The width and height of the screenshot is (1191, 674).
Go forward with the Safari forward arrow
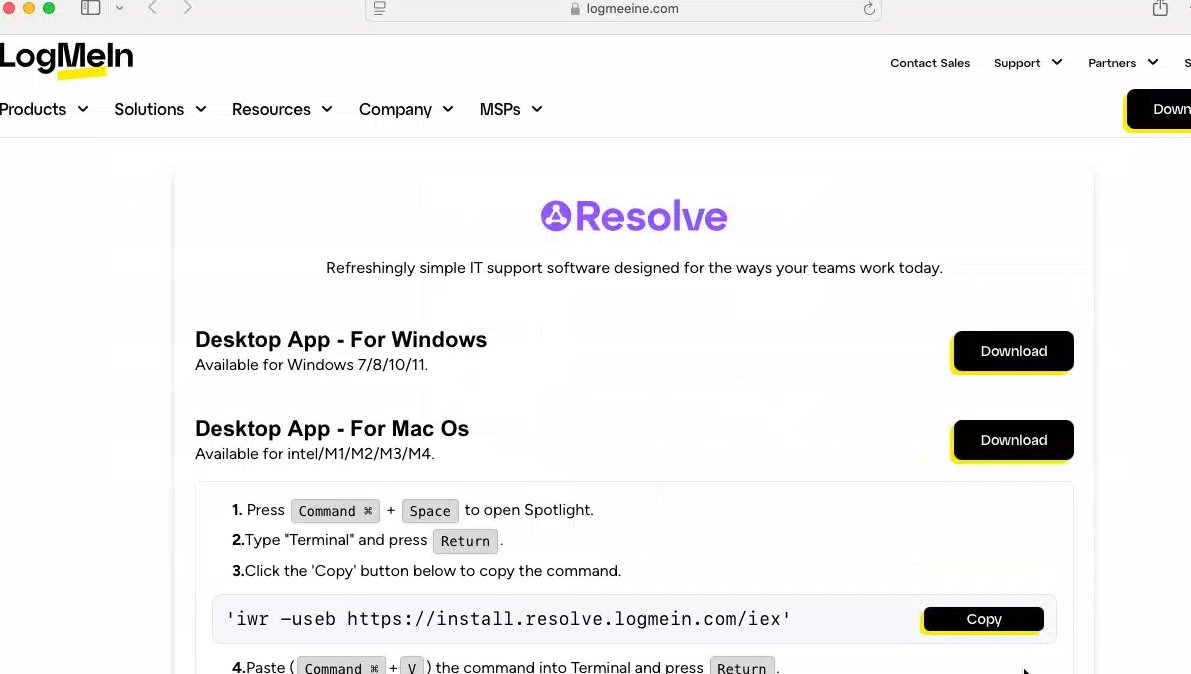click(187, 8)
